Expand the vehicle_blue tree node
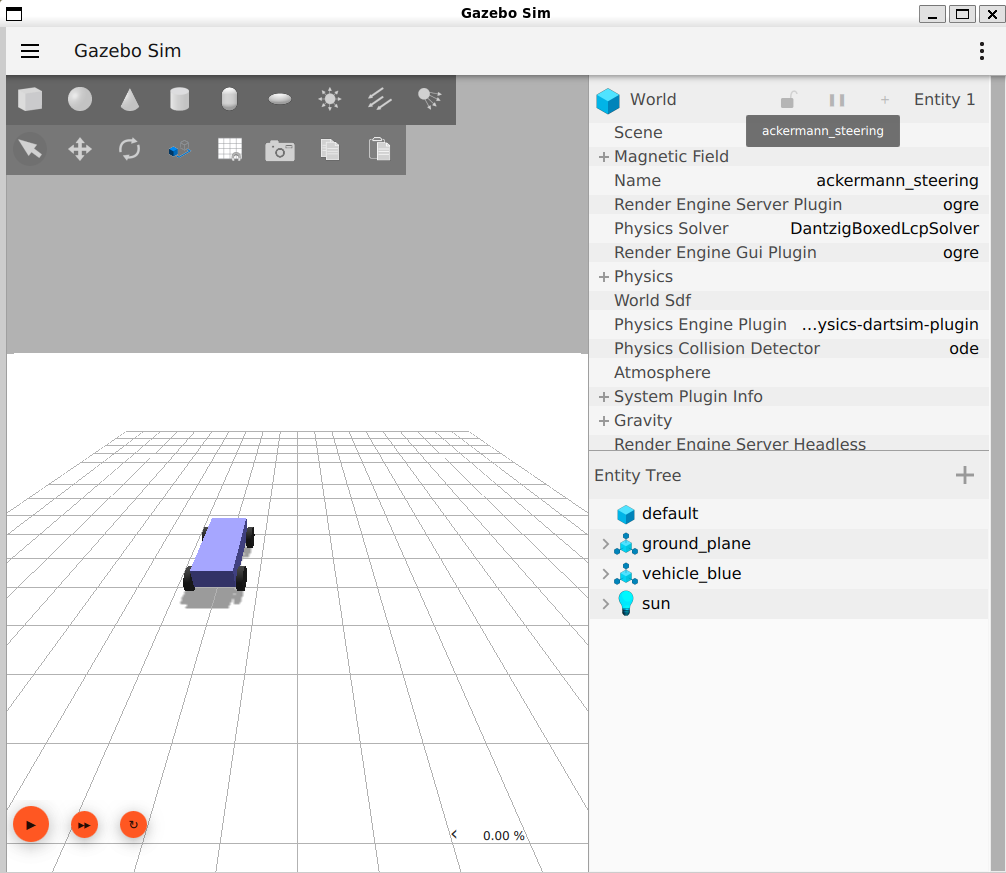The width and height of the screenshot is (1006, 873). (605, 573)
